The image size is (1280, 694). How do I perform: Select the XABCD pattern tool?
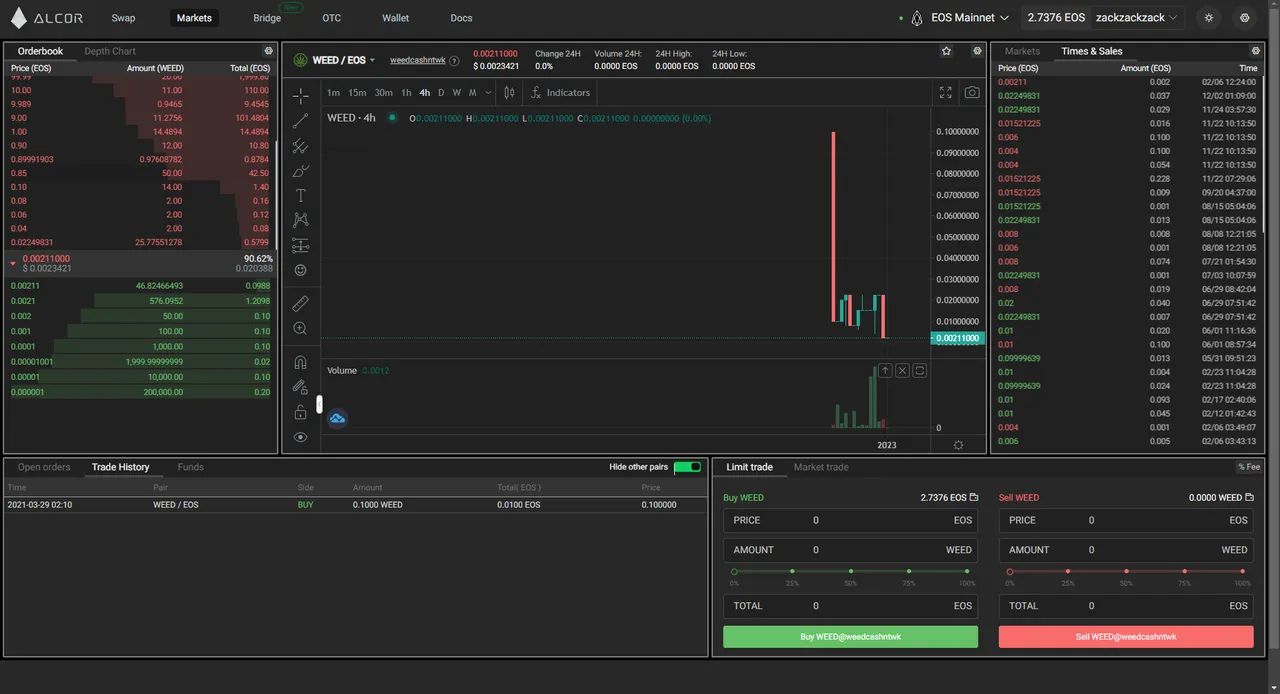pyautogui.click(x=300, y=220)
